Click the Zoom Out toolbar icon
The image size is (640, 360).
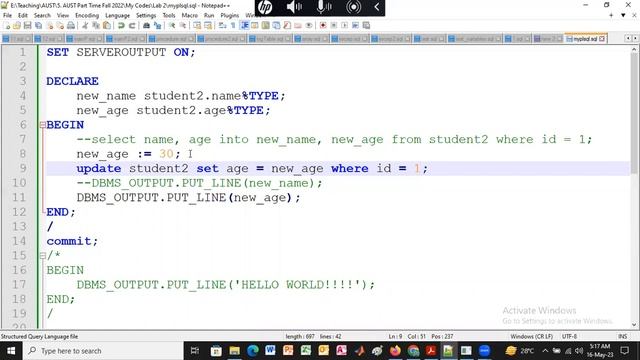183,25
